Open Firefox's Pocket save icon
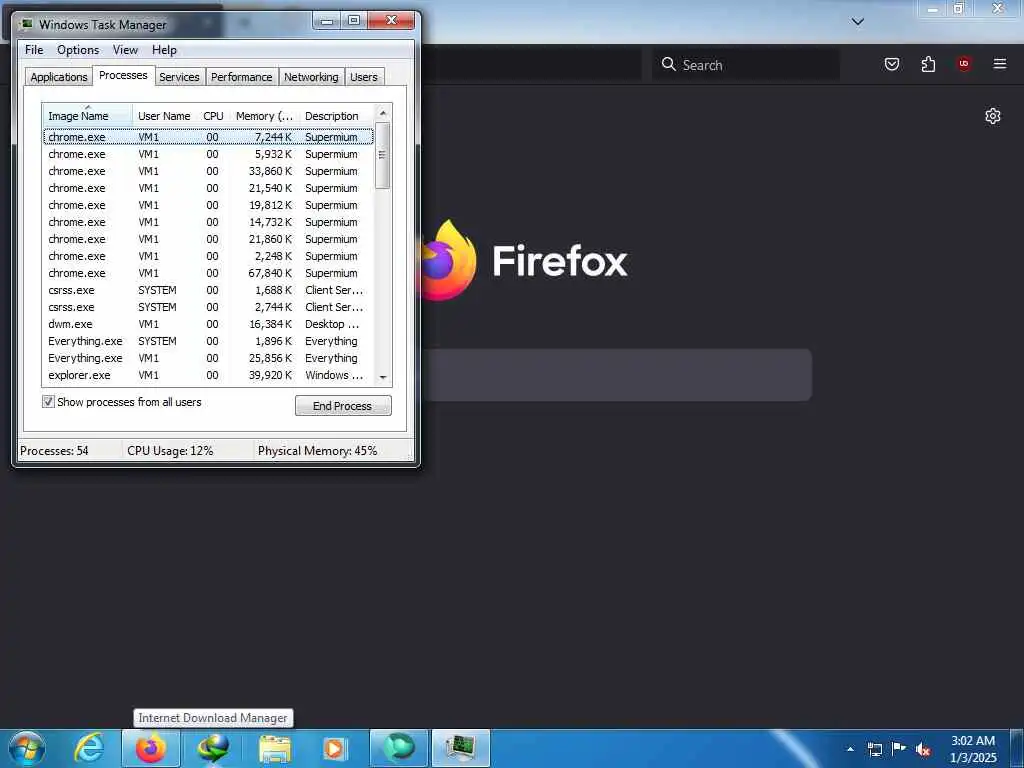The width and height of the screenshot is (1024, 768). (891, 64)
